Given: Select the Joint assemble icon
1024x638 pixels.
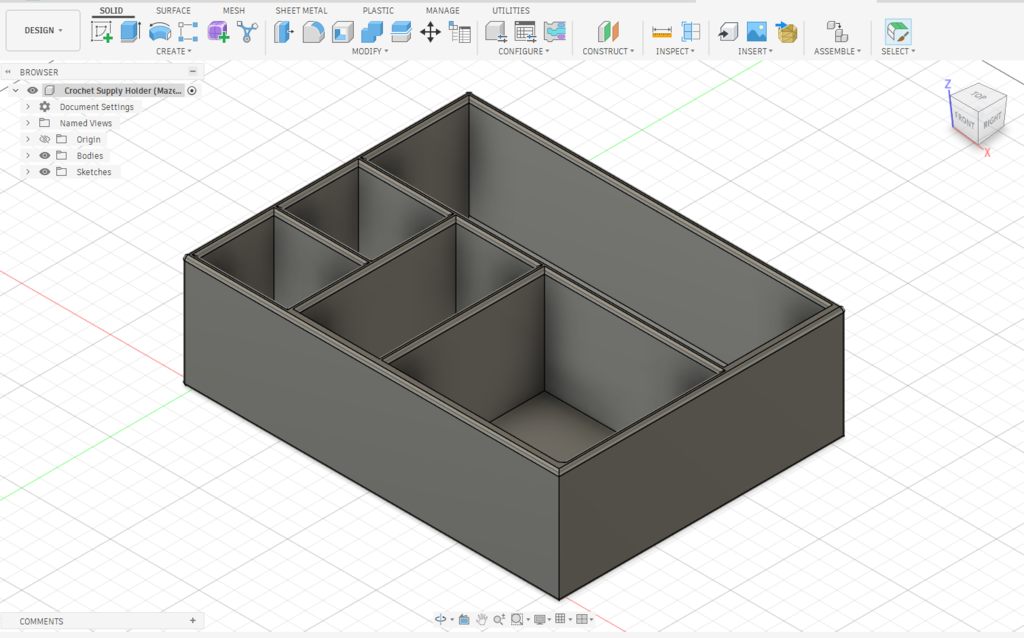Looking at the screenshot, I should tap(837, 31).
